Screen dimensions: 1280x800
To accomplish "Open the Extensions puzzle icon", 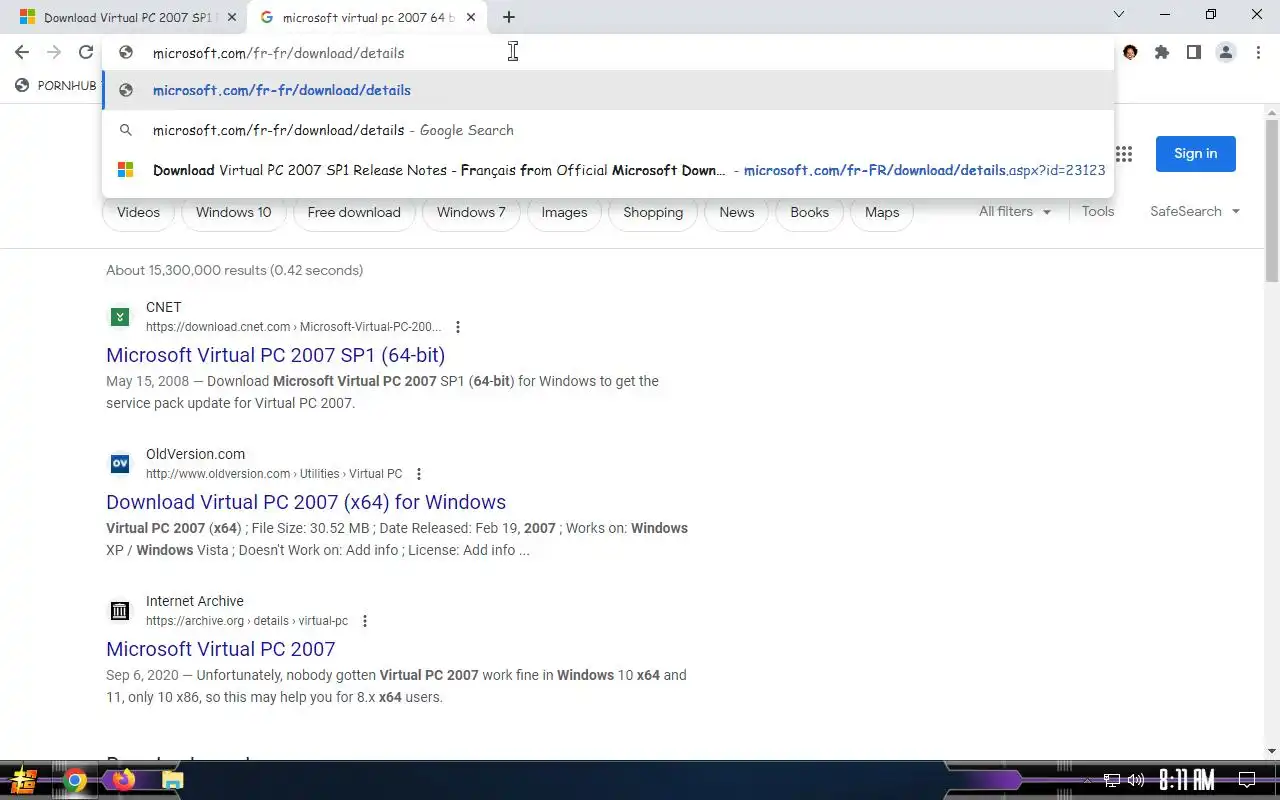I will (x=1162, y=52).
